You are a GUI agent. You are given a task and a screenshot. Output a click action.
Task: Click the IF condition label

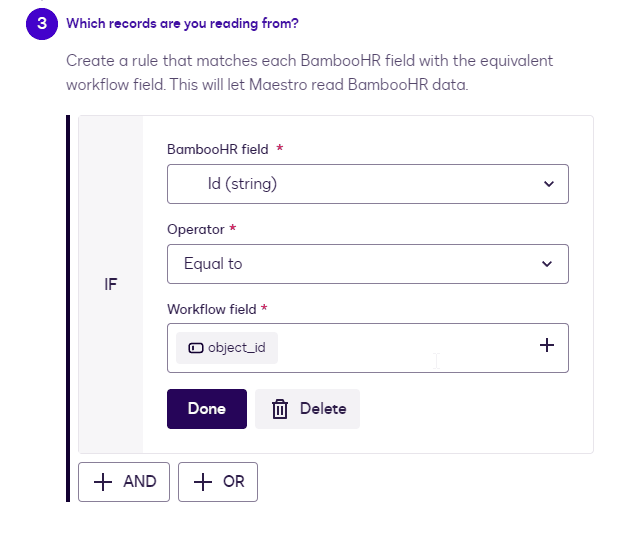click(111, 284)
